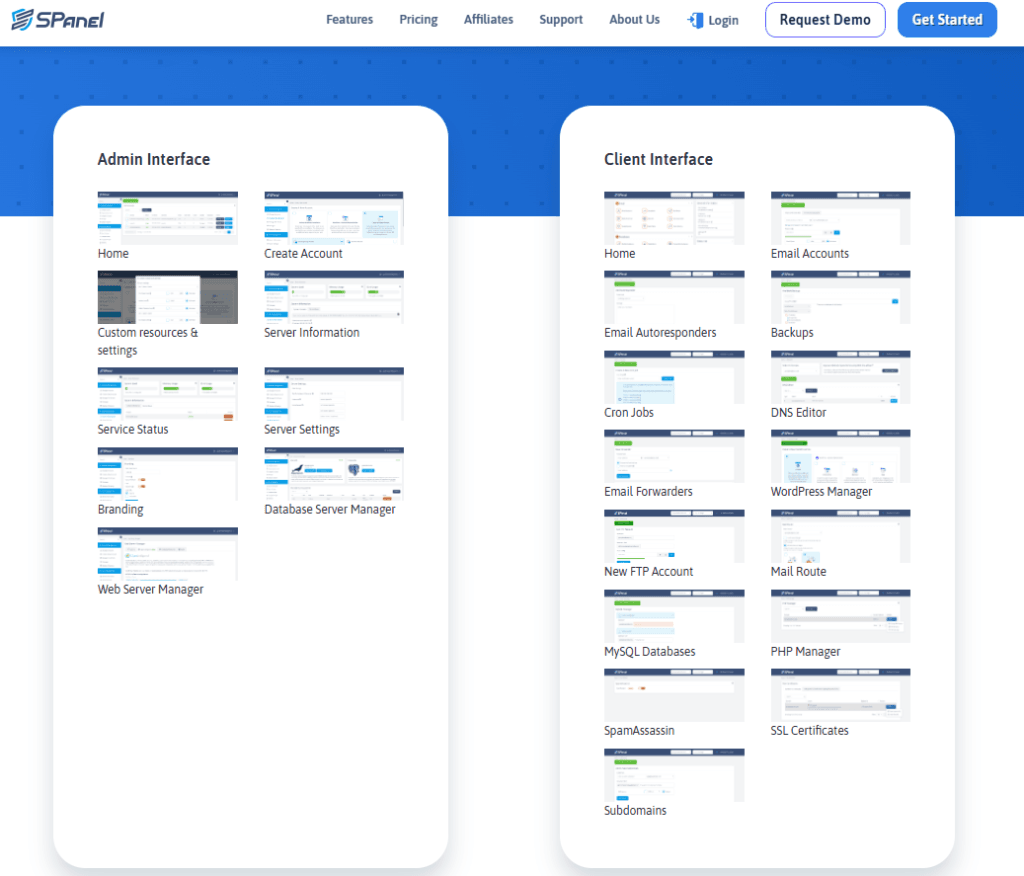Go to the Pricing page
Screen dimensions: 1024x876
pyautogui.click(x=419, y=20)
